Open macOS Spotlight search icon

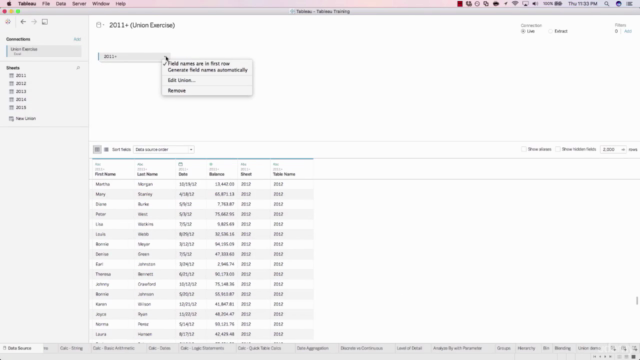(x=607, y=4)
